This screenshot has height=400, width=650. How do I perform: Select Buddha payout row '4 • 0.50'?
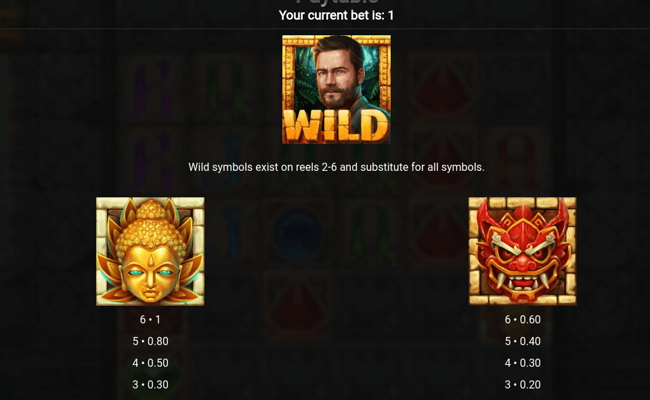(150, 363)
